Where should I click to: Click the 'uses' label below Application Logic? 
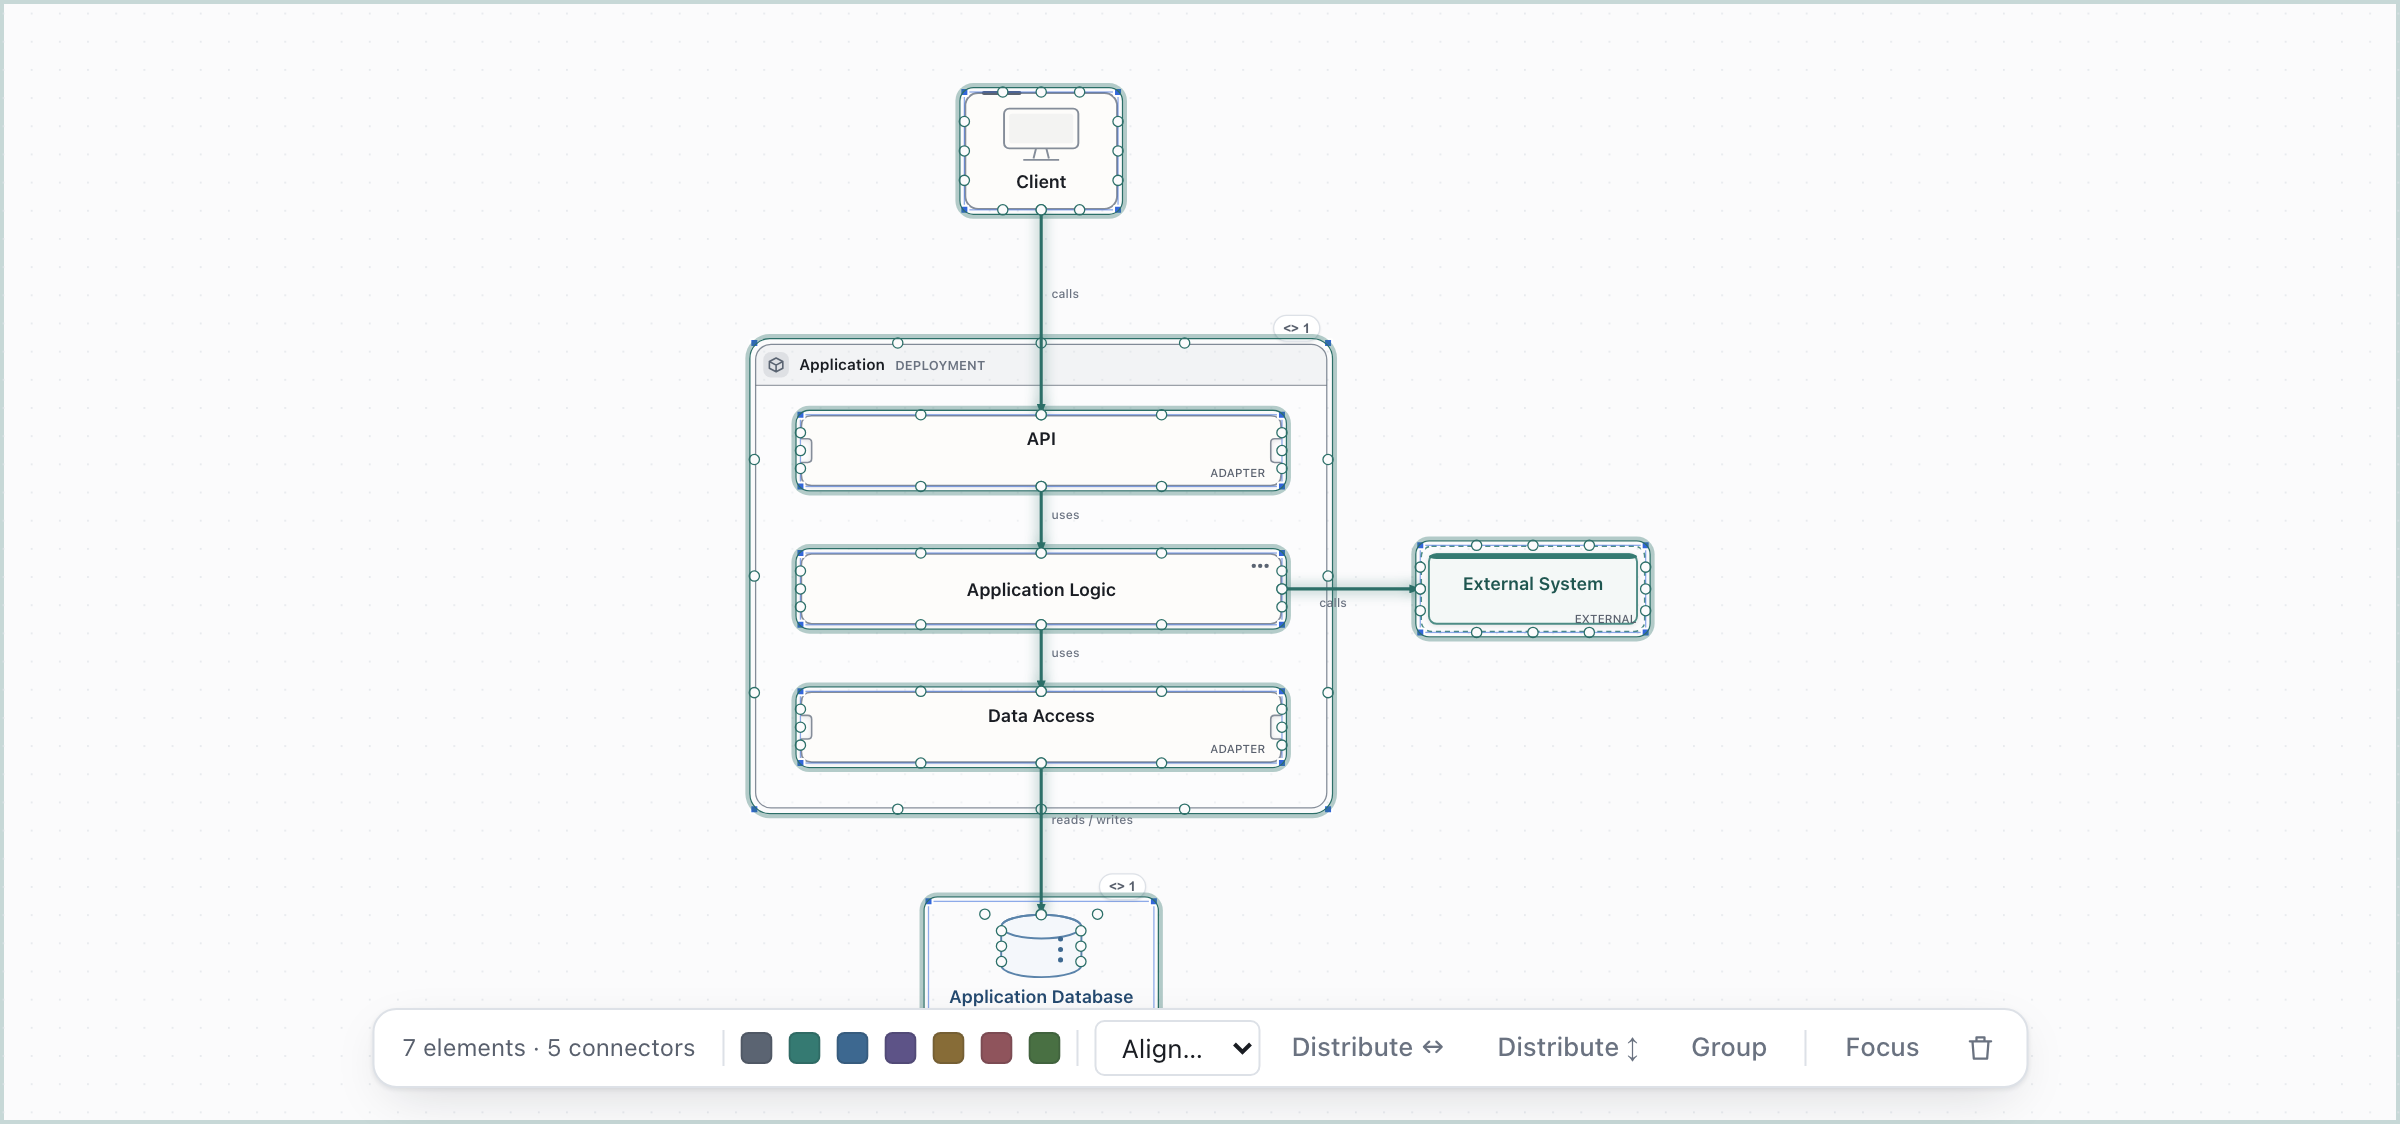[x=1065, y=653]
